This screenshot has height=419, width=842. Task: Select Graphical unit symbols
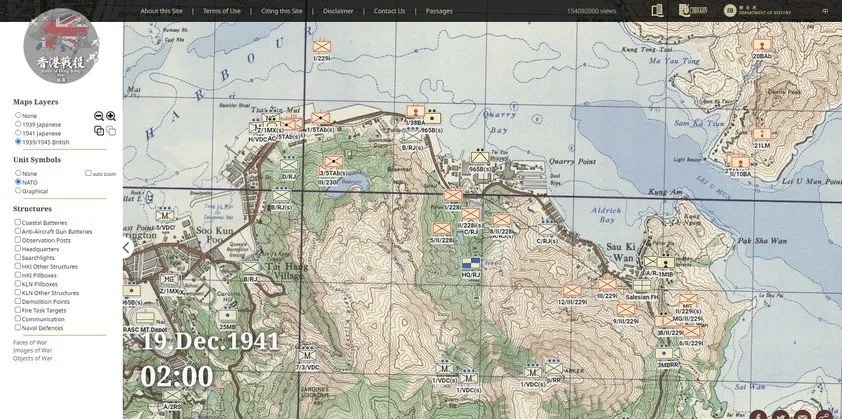(18, 191)
